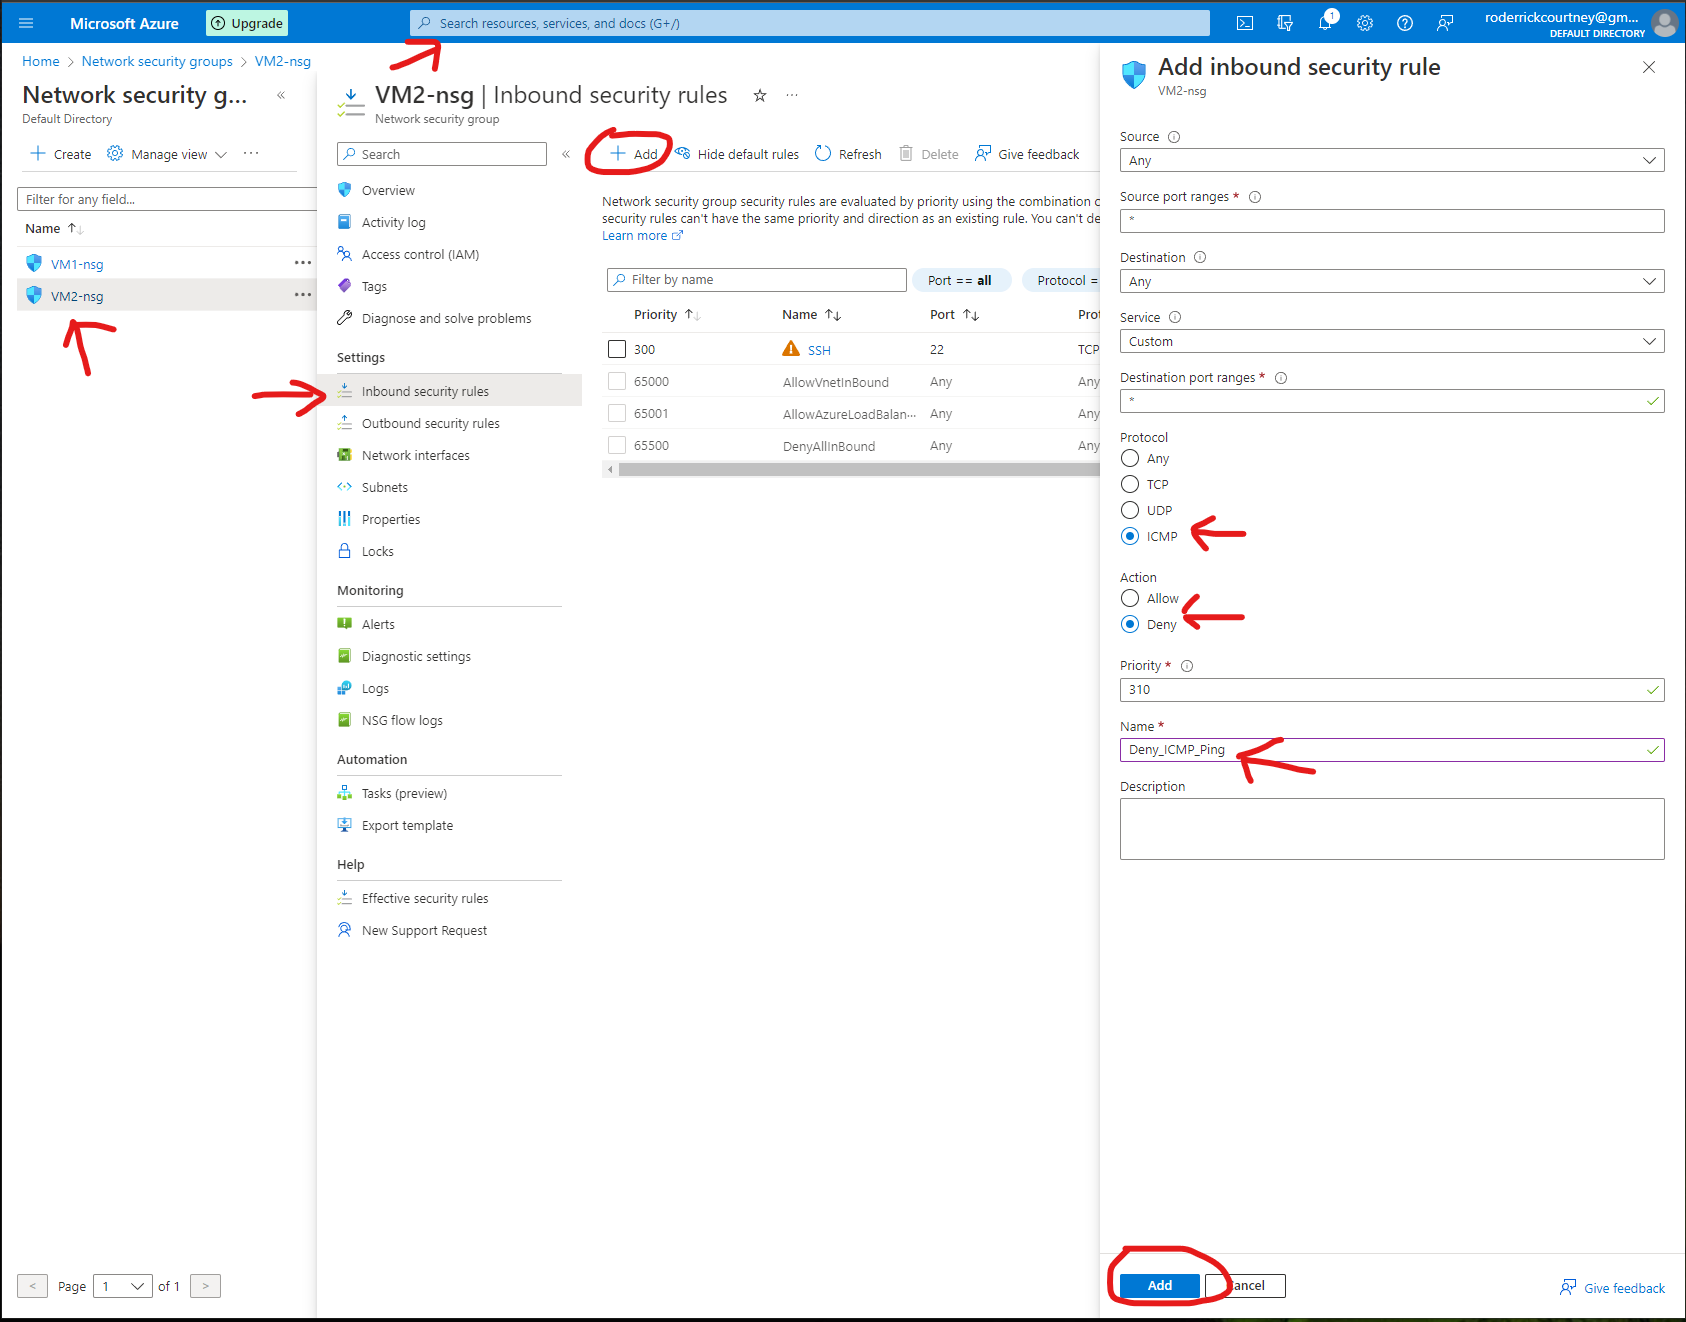1686x1322 pixels.
Task: Select the checkbox for rule 65000
Action: click(x=617, y=381)
